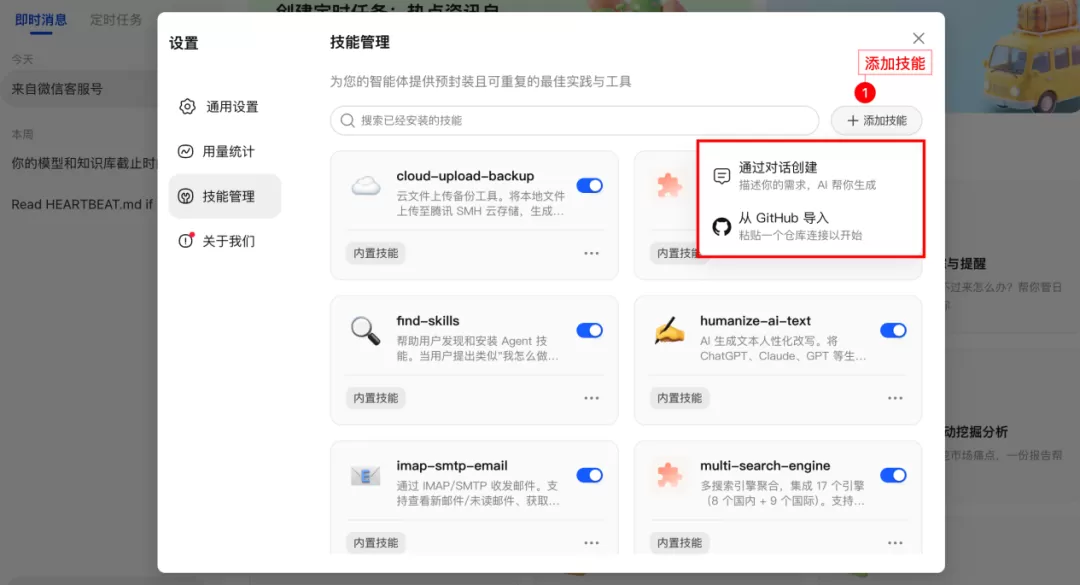Click the envelope icon of imap-smtp-email
This screenshot has width=1080, height=585.
click(x=365, y=475)
